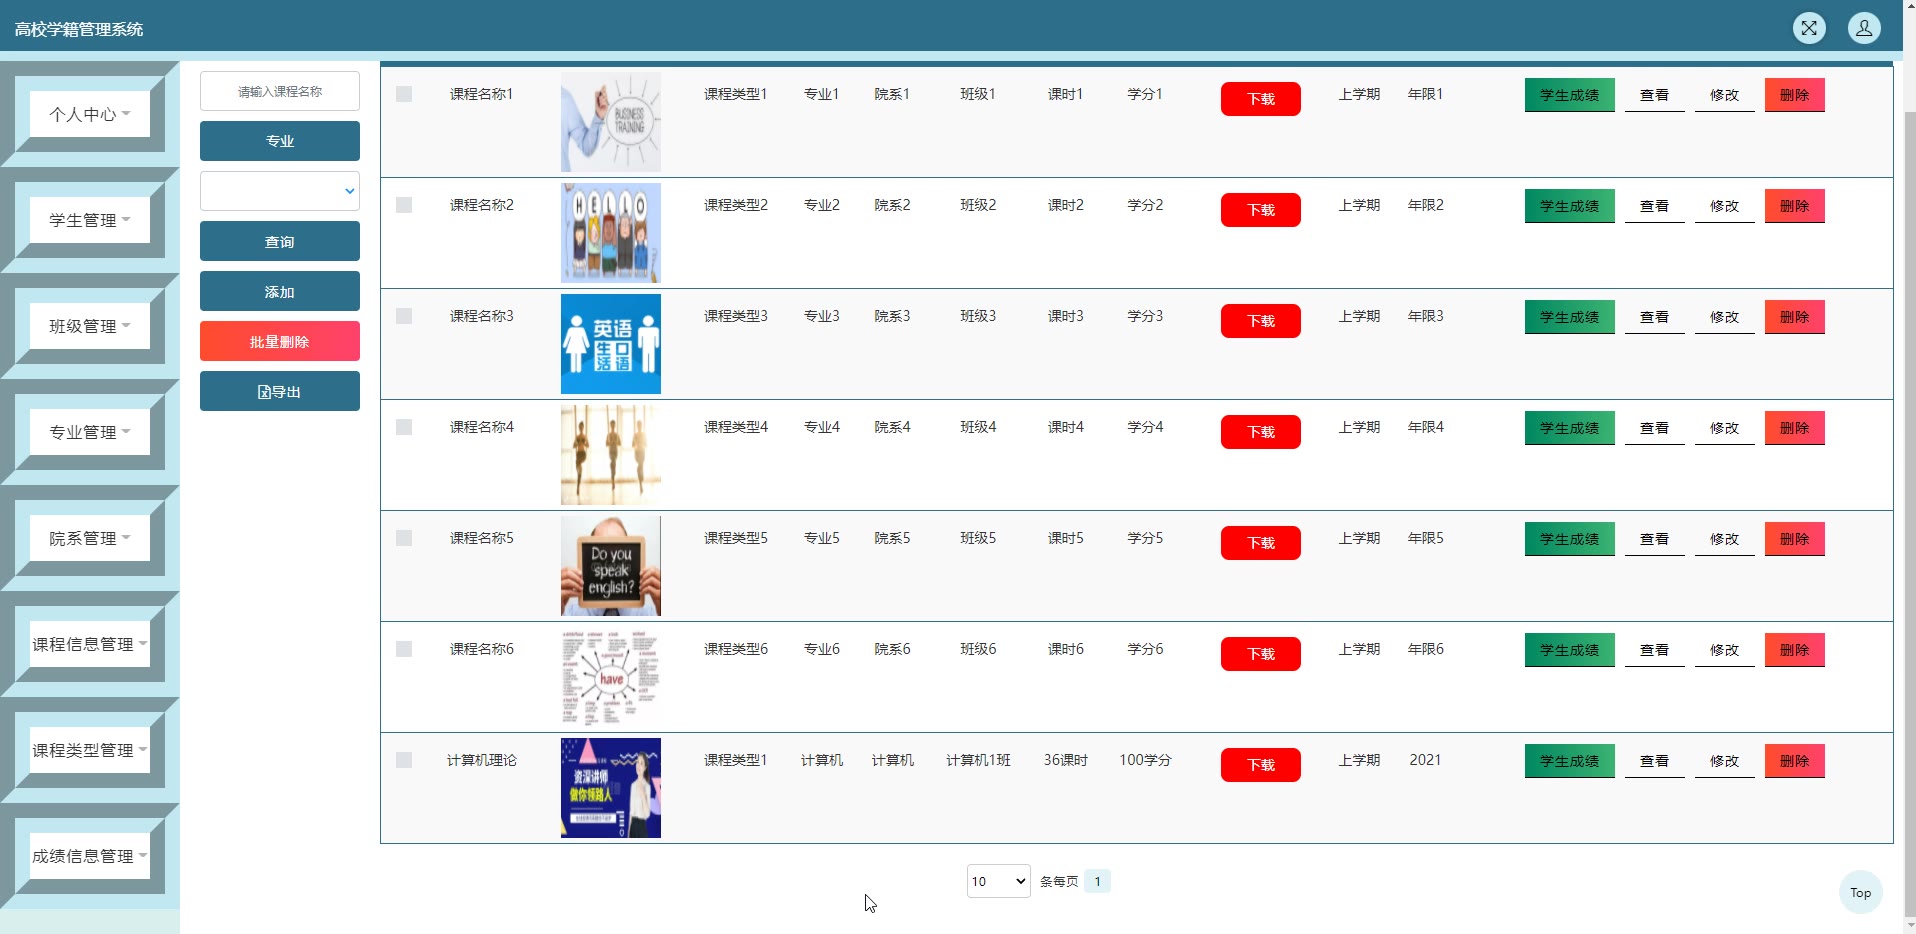
Task: Delete the 课程名称4 row
Action: [1795, 428]
